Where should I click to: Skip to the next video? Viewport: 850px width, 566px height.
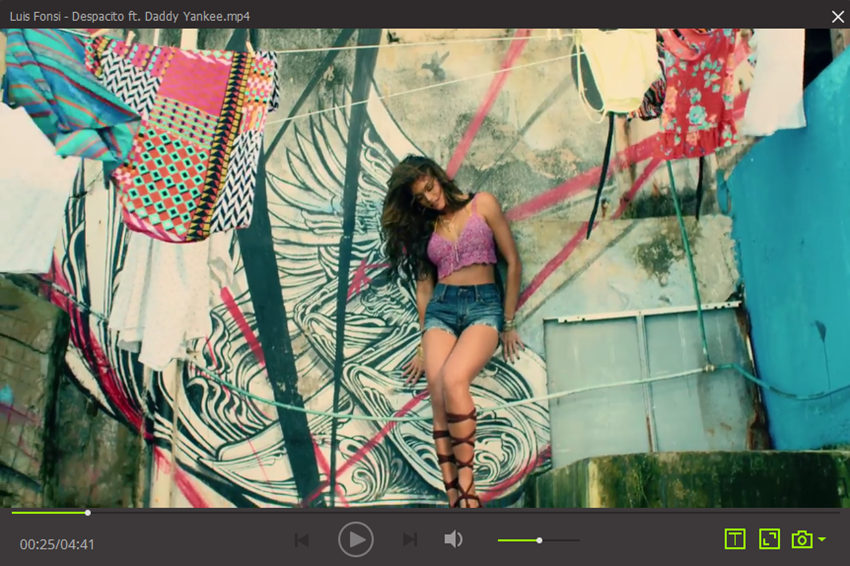pos(409,540)
